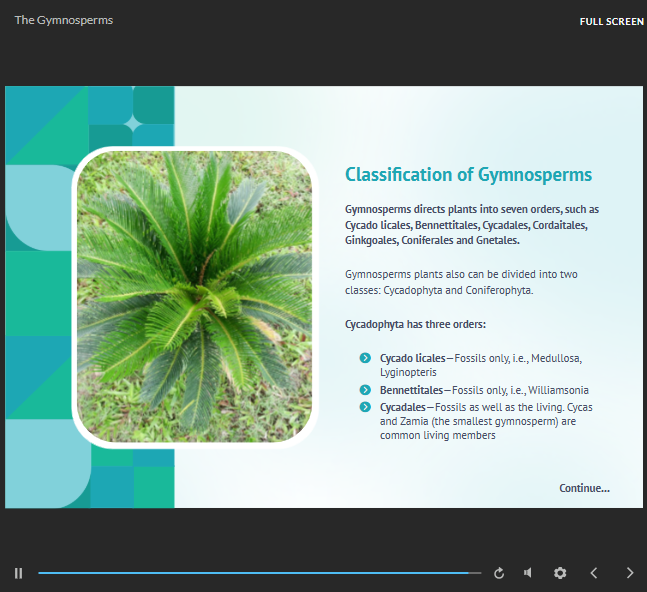Click 'The Gymnosperms' course title

[x=63, y=20]
